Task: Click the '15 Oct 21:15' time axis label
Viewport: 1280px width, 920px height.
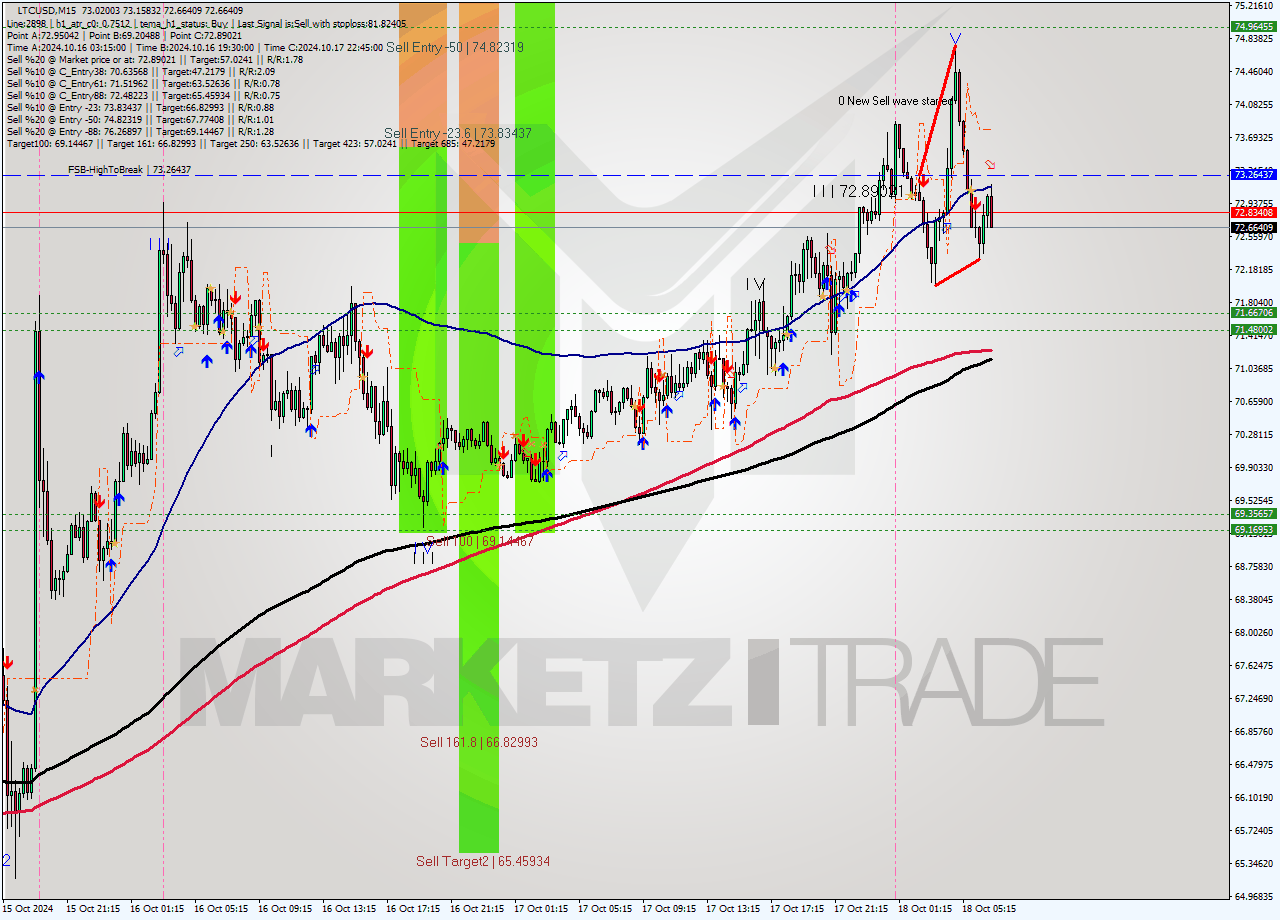Action: tap(93, 909)
